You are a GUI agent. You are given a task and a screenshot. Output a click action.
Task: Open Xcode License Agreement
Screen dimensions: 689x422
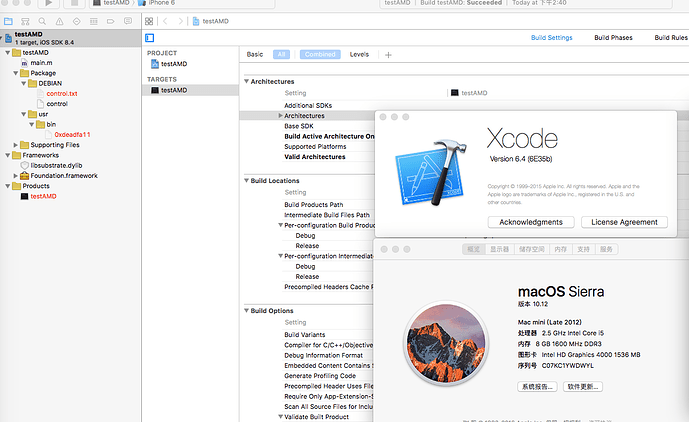pos(624,222)
